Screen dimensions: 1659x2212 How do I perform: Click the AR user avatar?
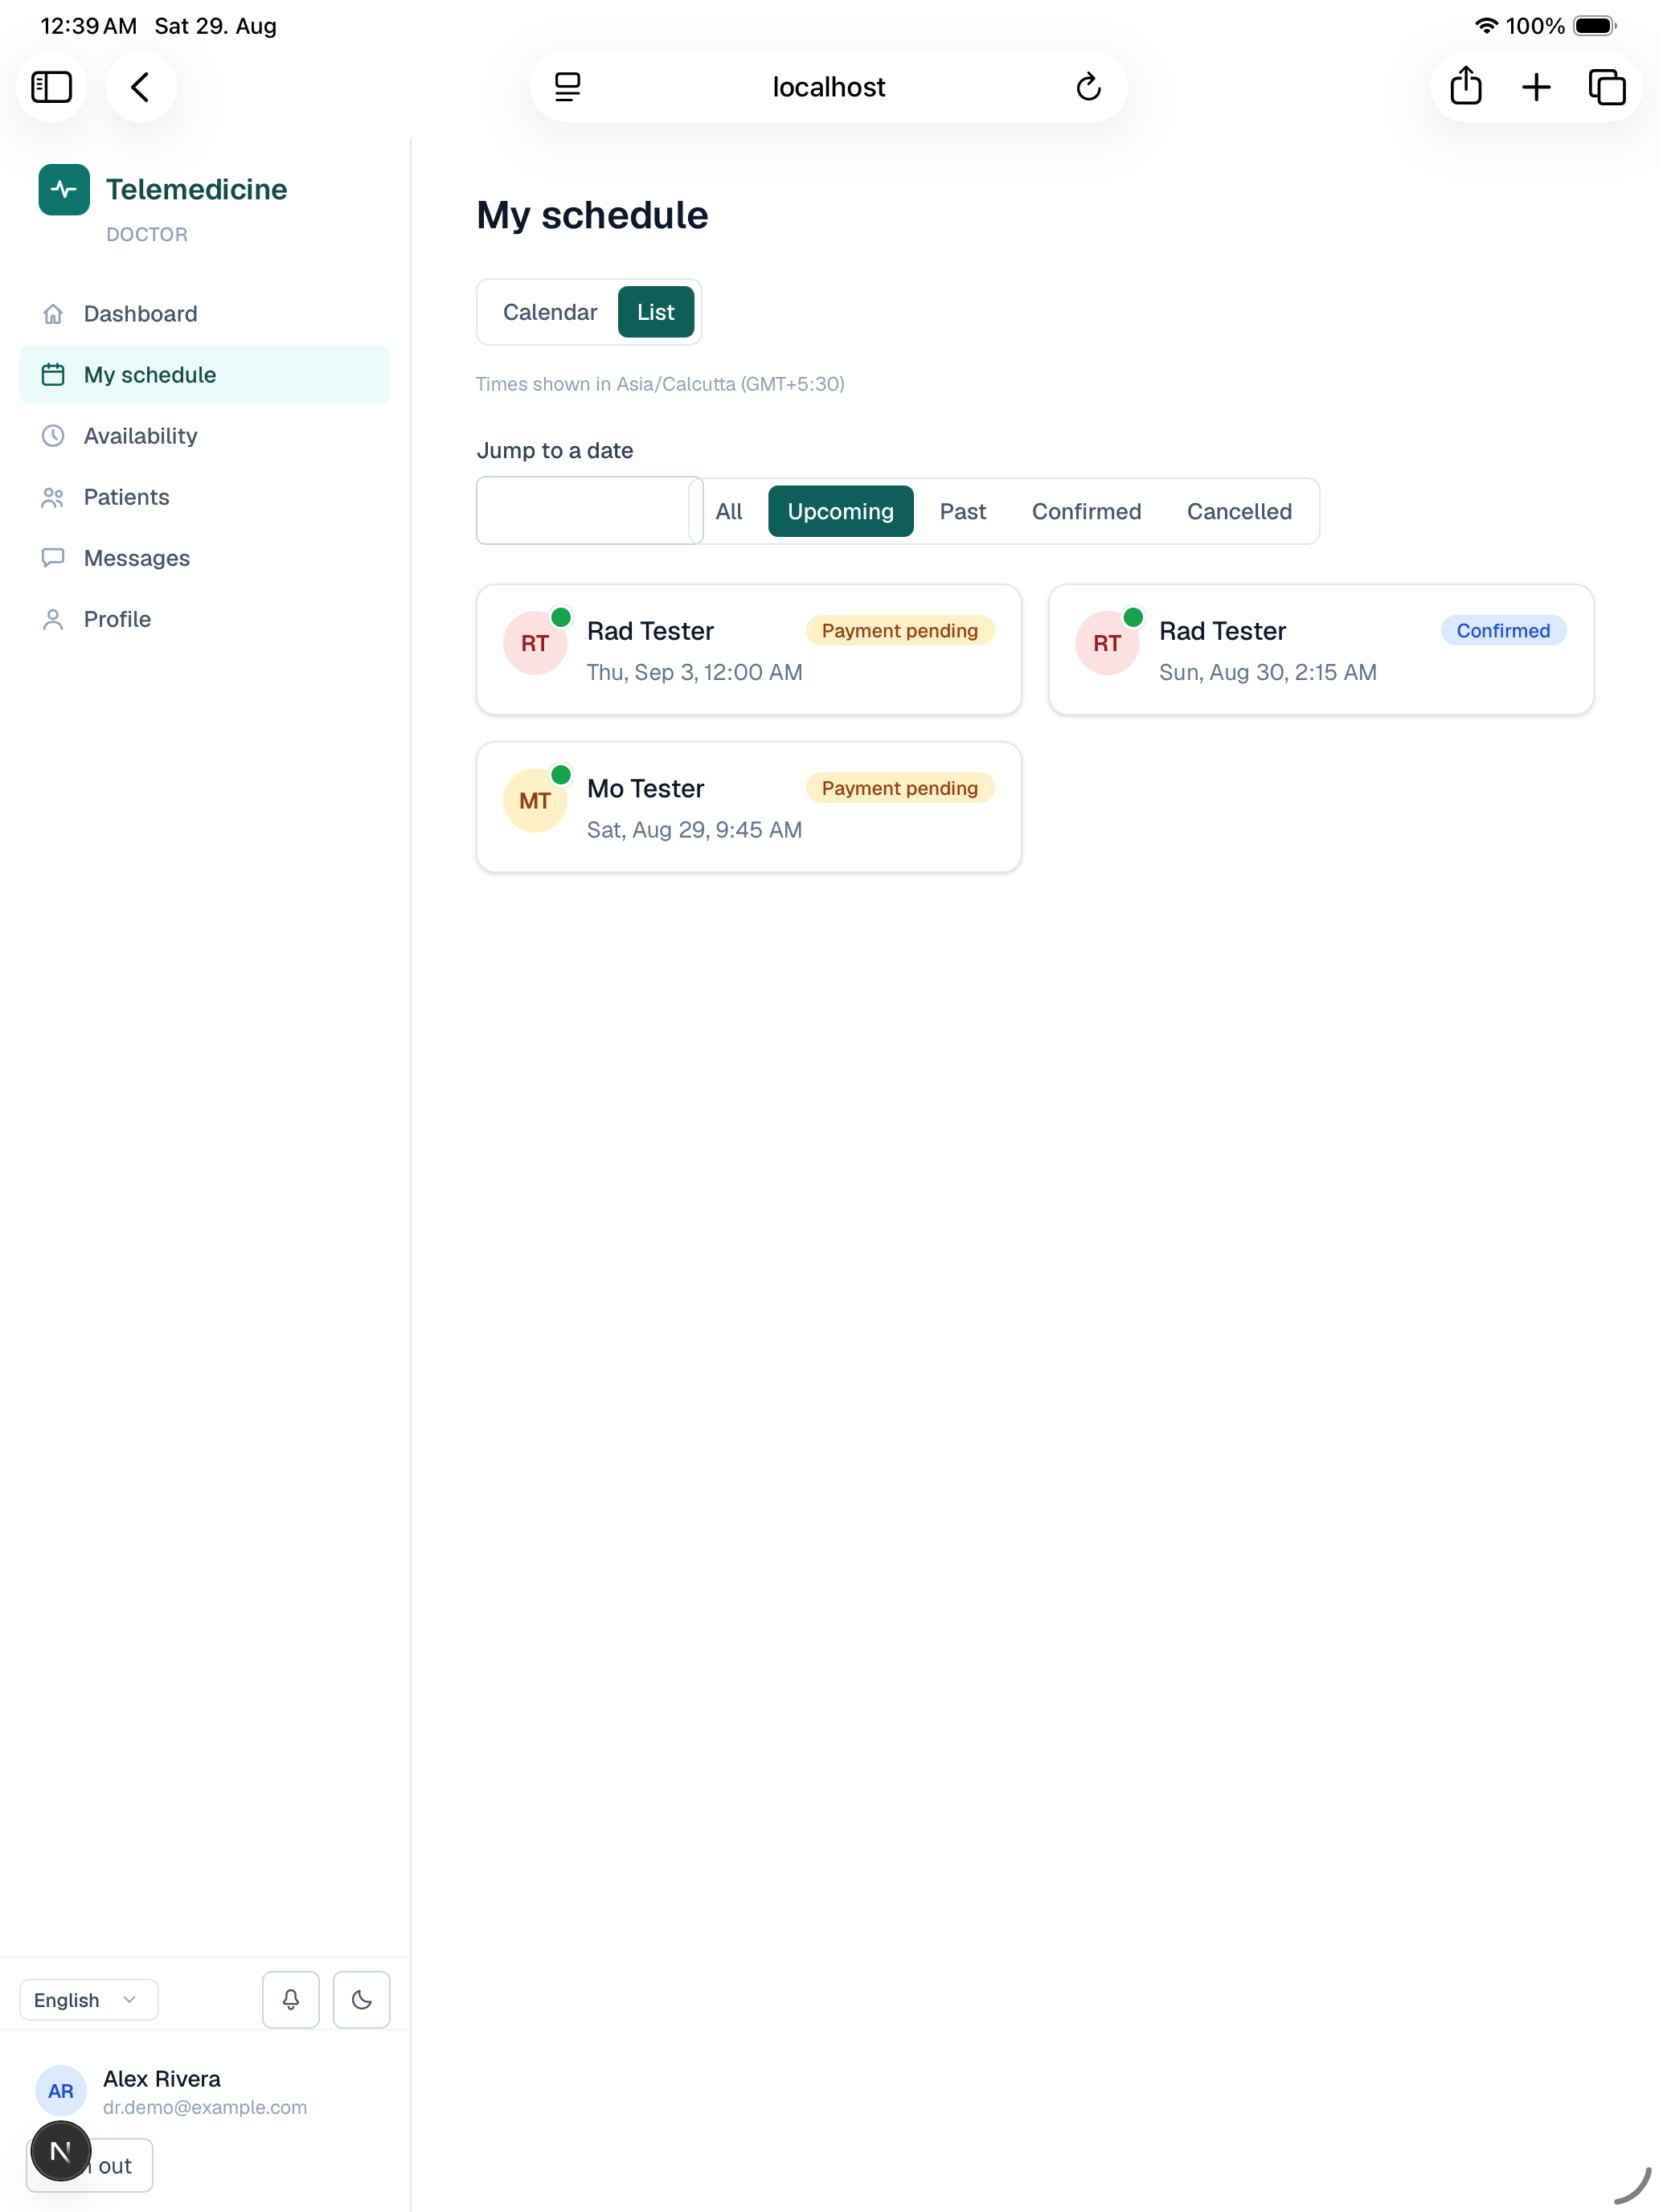61,2090
